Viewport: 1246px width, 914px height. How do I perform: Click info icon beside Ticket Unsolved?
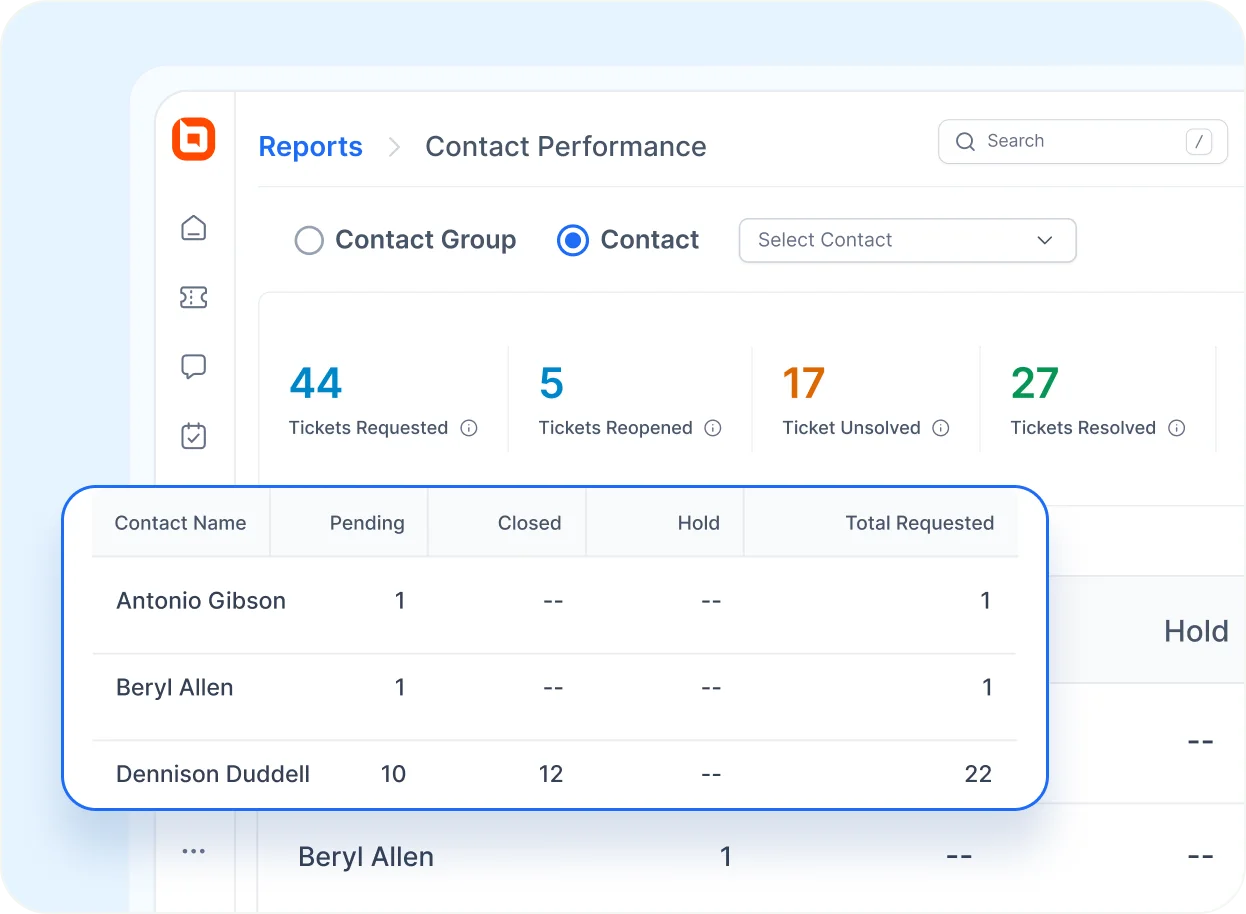point(941,428)
